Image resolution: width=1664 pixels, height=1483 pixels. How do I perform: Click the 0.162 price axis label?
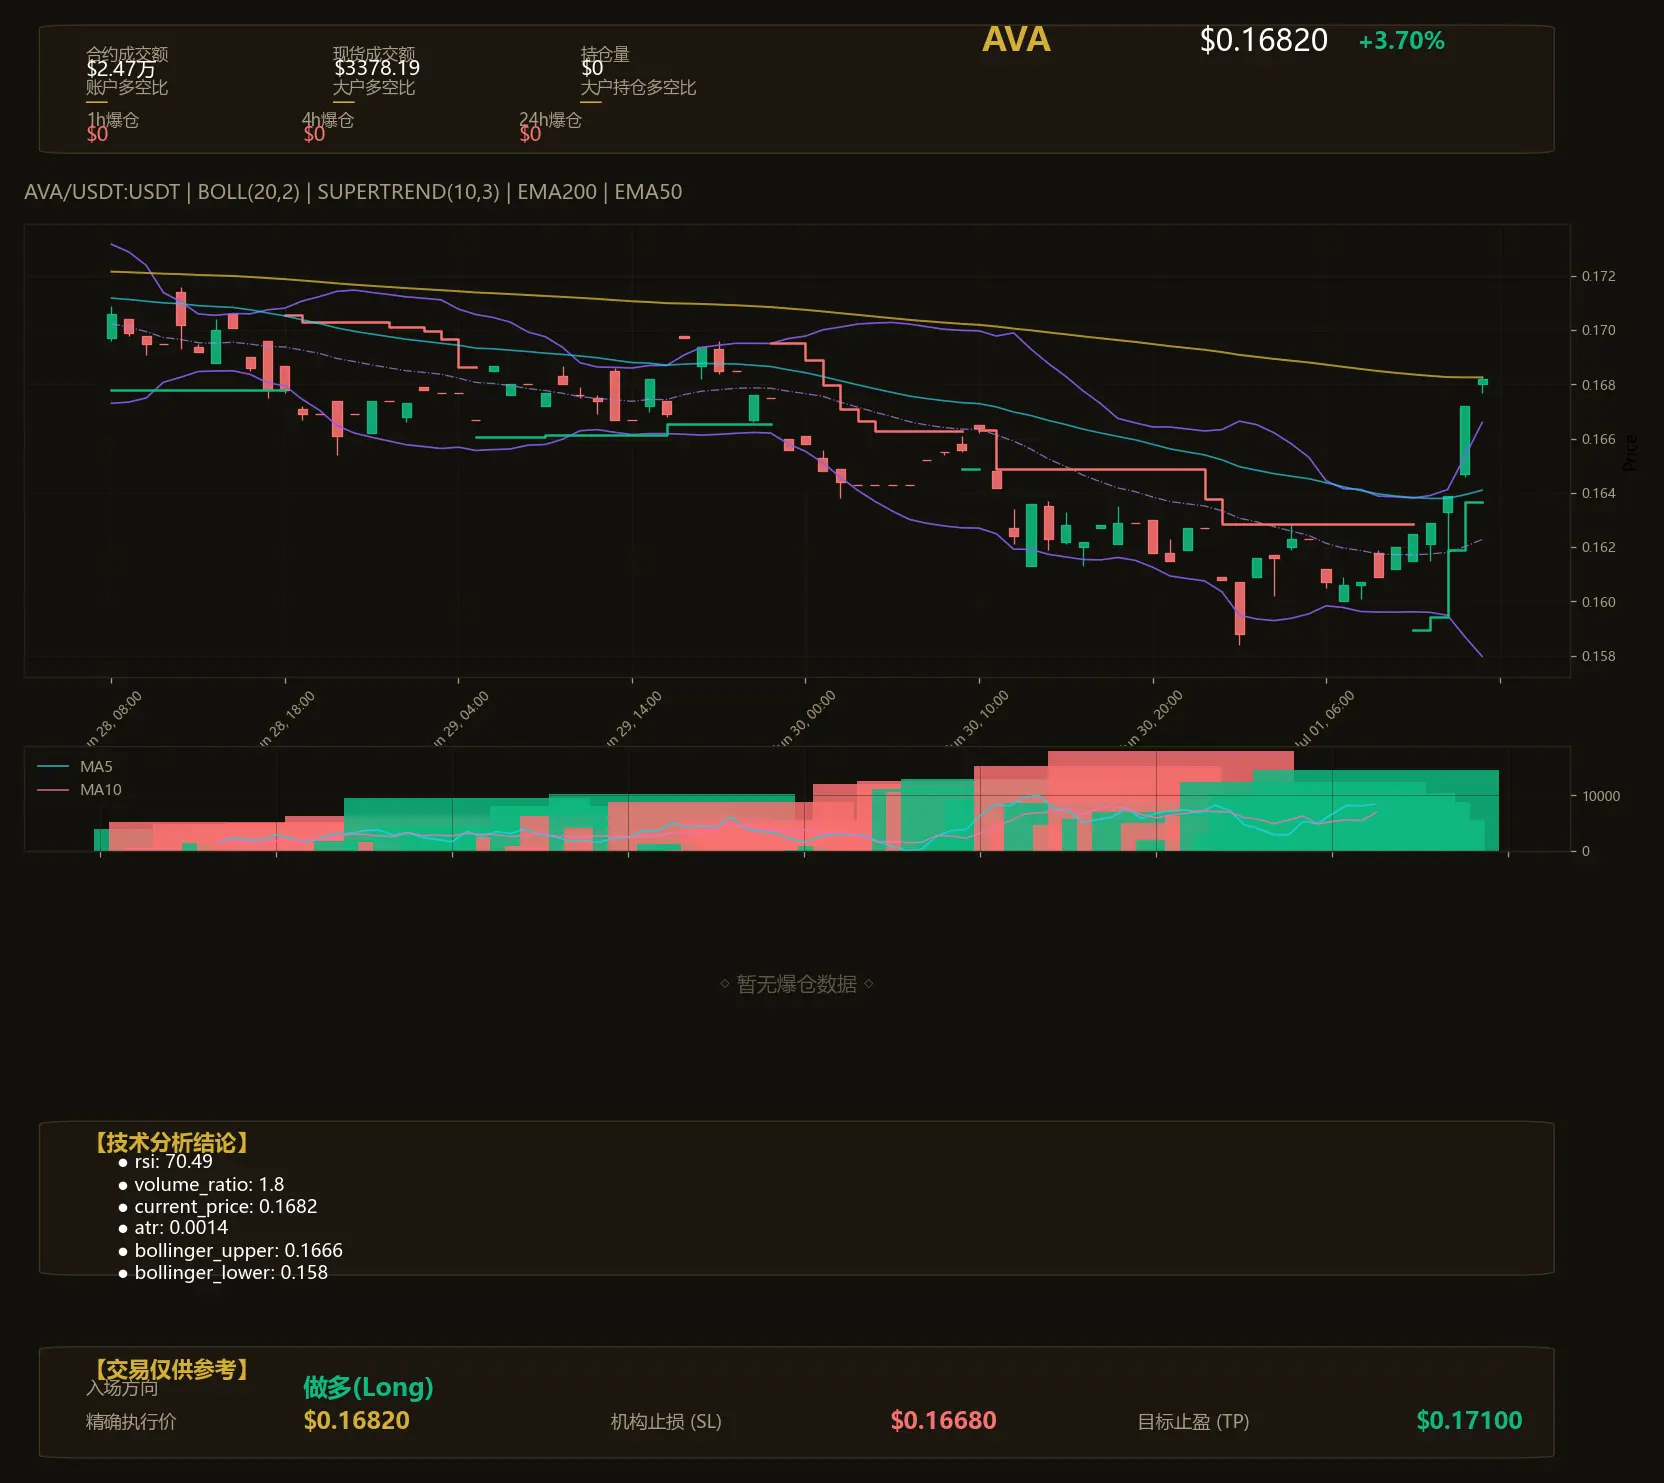[1598, 547]
